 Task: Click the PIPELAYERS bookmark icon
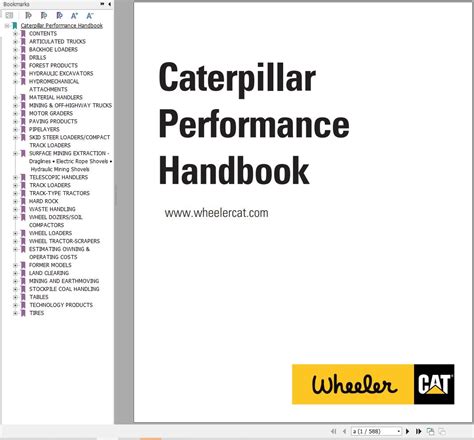point(23,129)
